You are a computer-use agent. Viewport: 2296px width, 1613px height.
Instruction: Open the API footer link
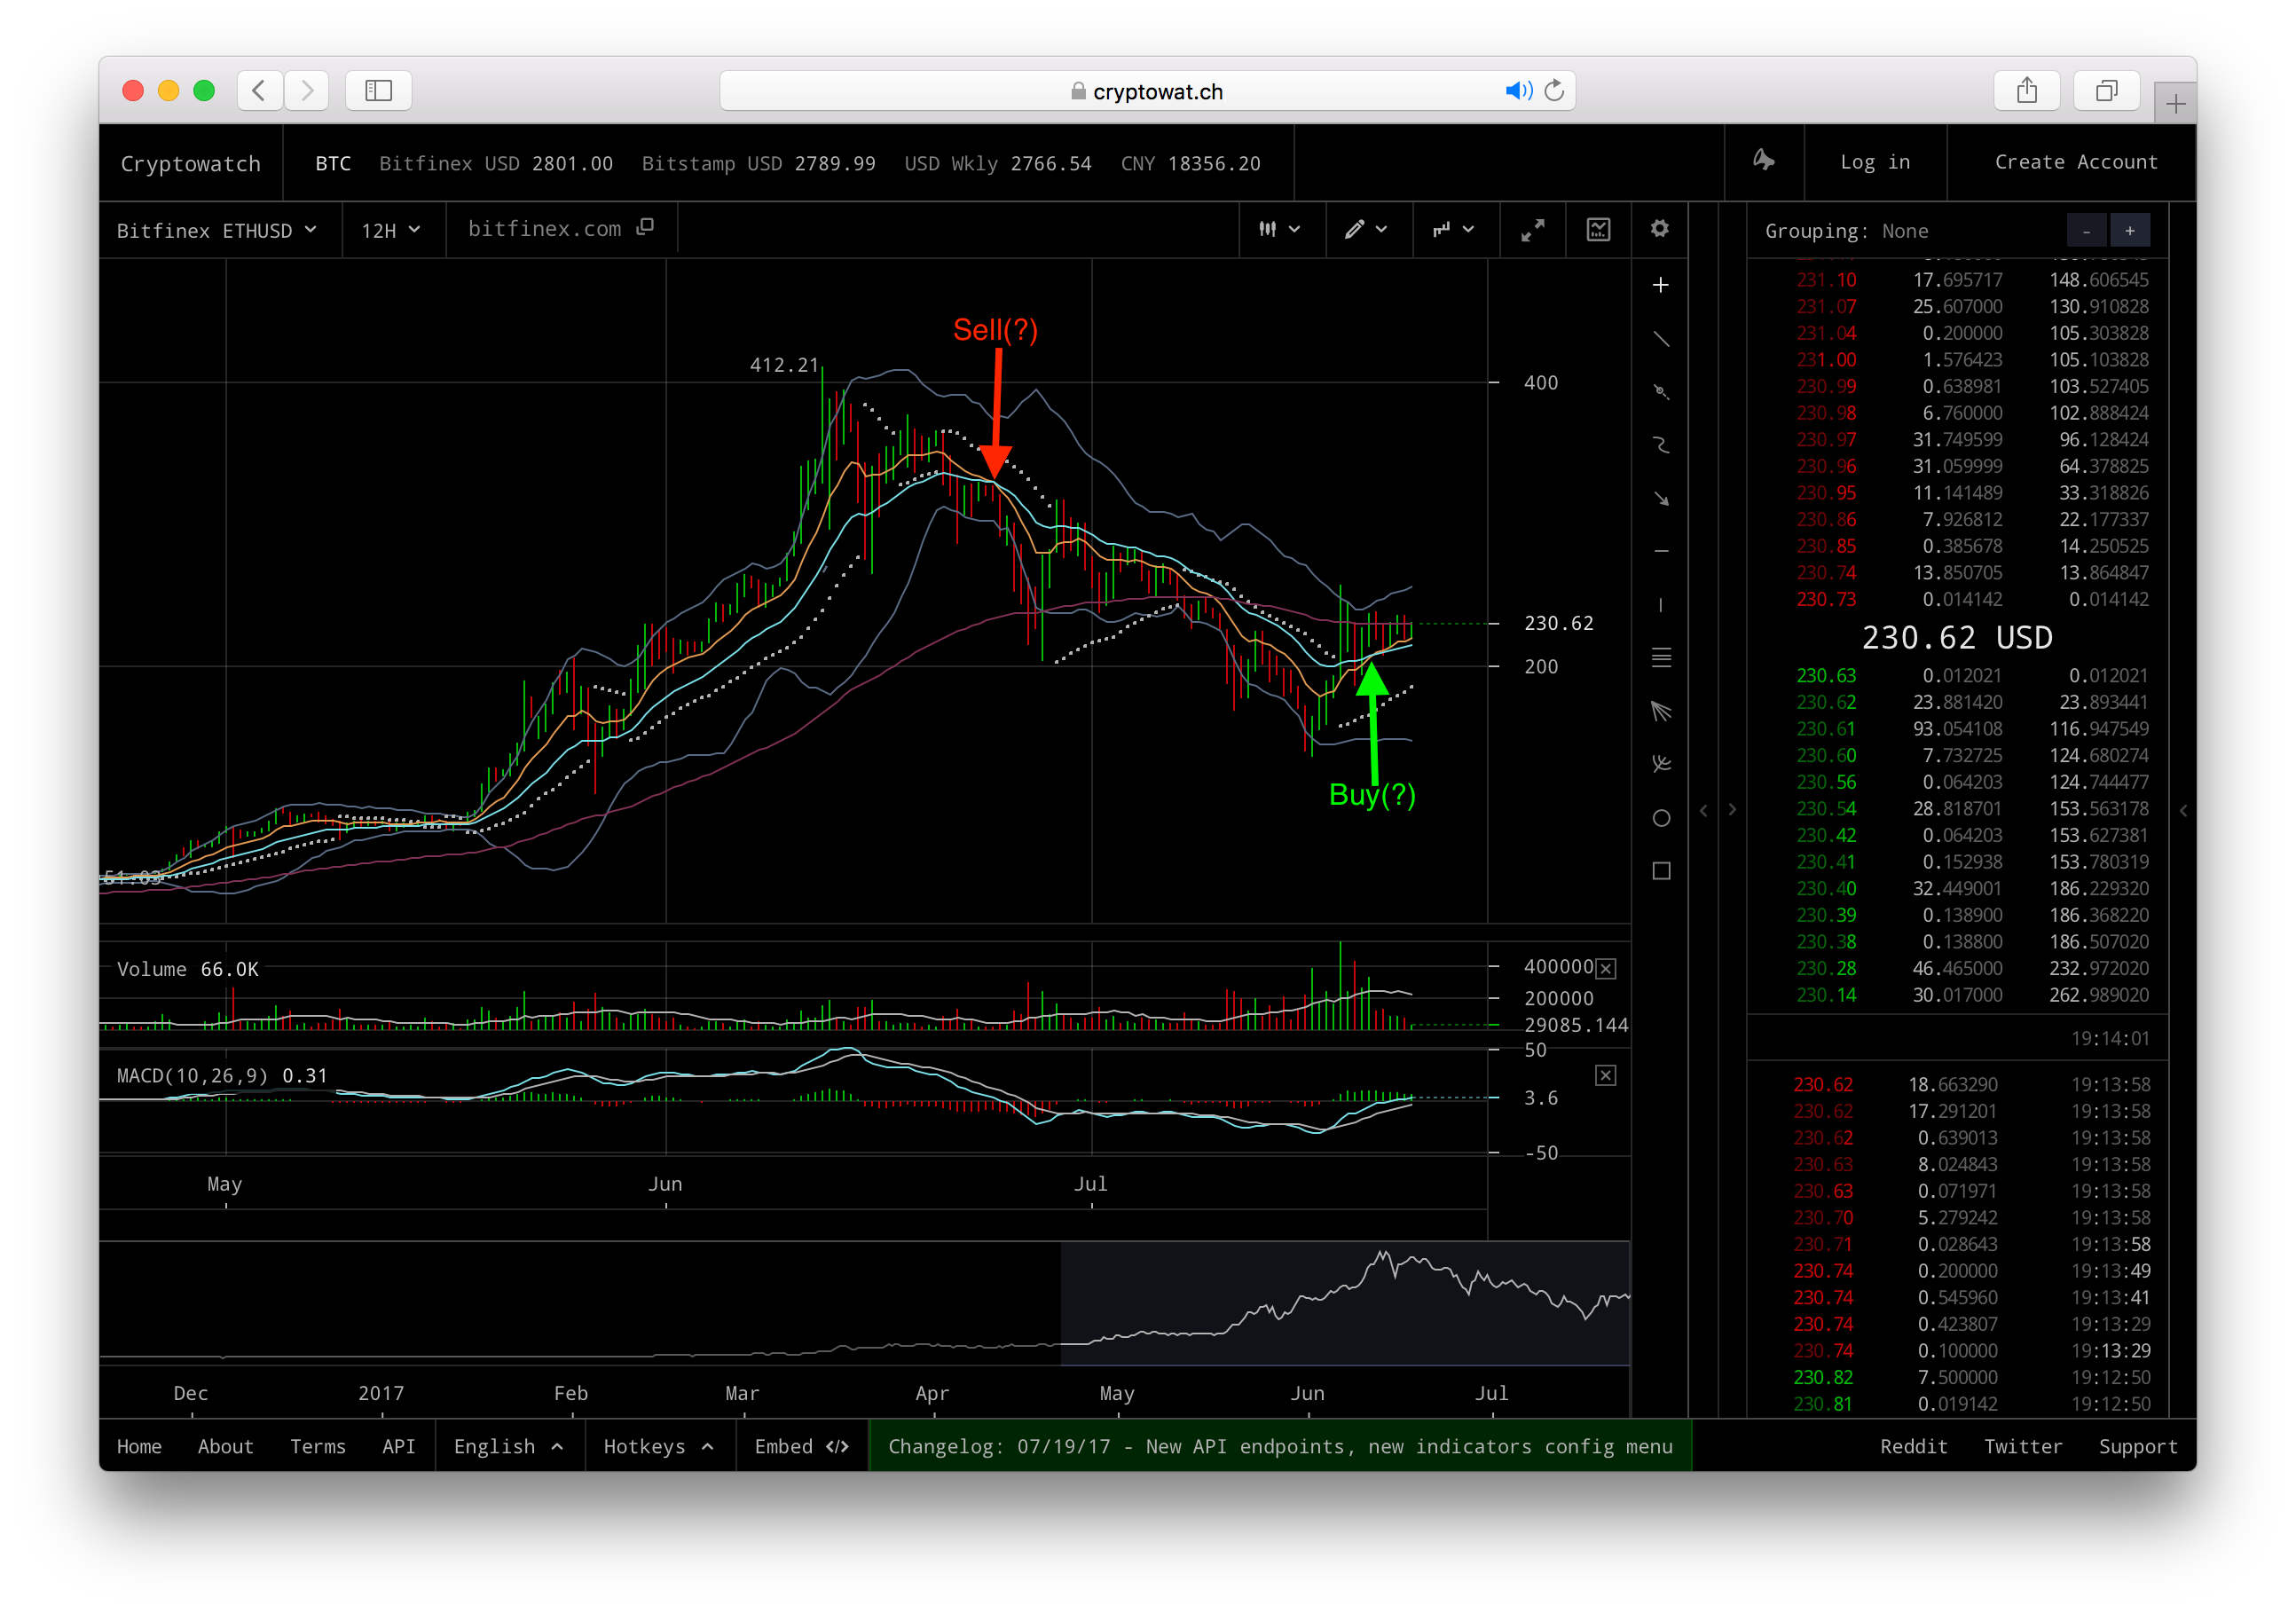(x=398, y=1446)
